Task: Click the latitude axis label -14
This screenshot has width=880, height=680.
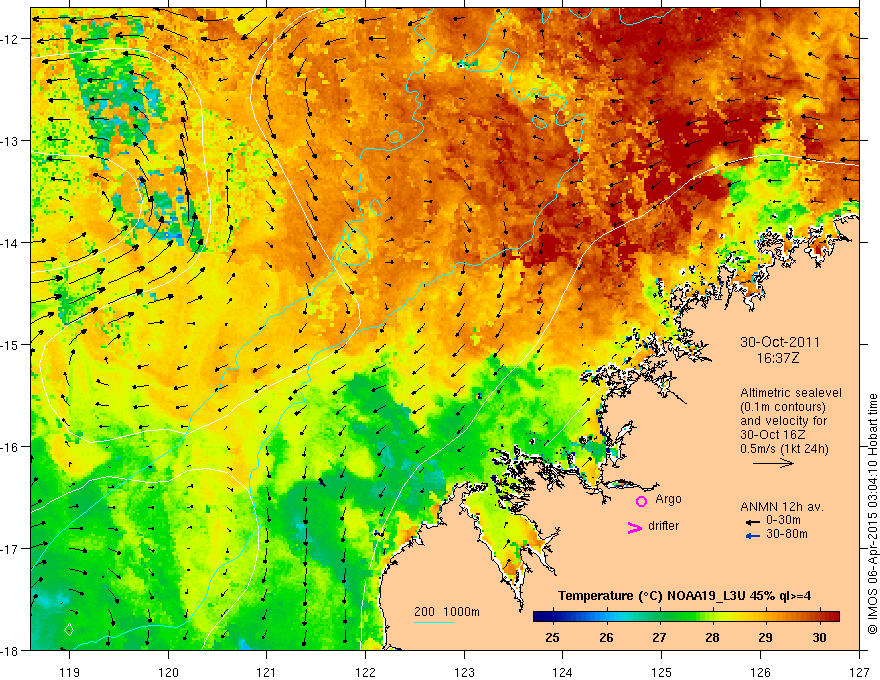Action: pos(10,243)
